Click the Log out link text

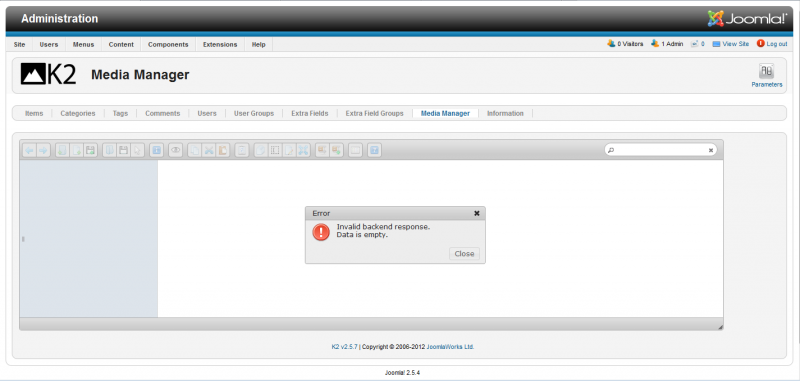777,44
